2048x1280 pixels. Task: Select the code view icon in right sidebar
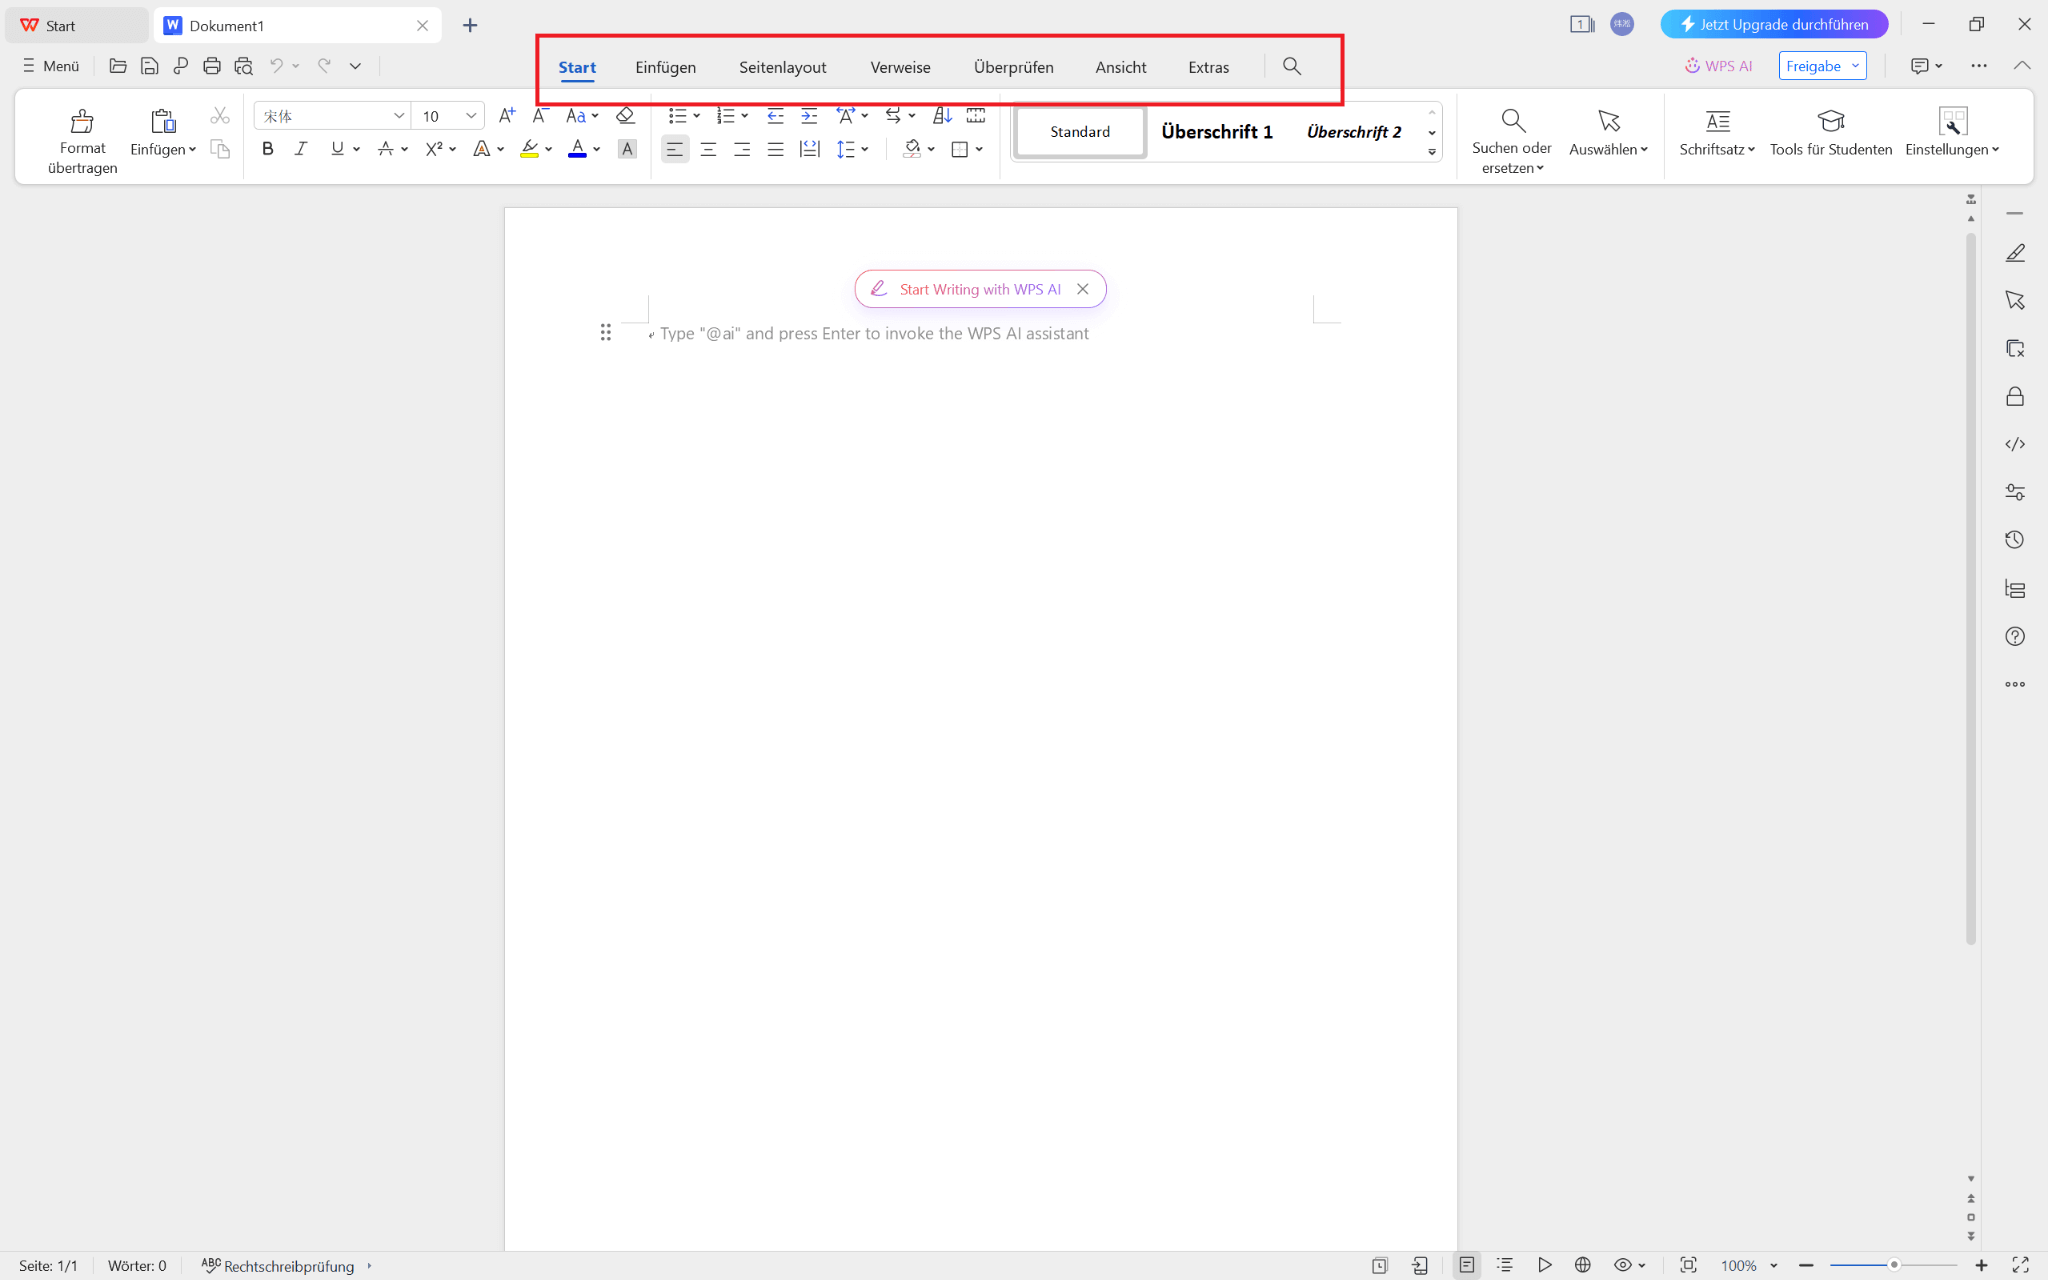click(x=2017, y=444)
